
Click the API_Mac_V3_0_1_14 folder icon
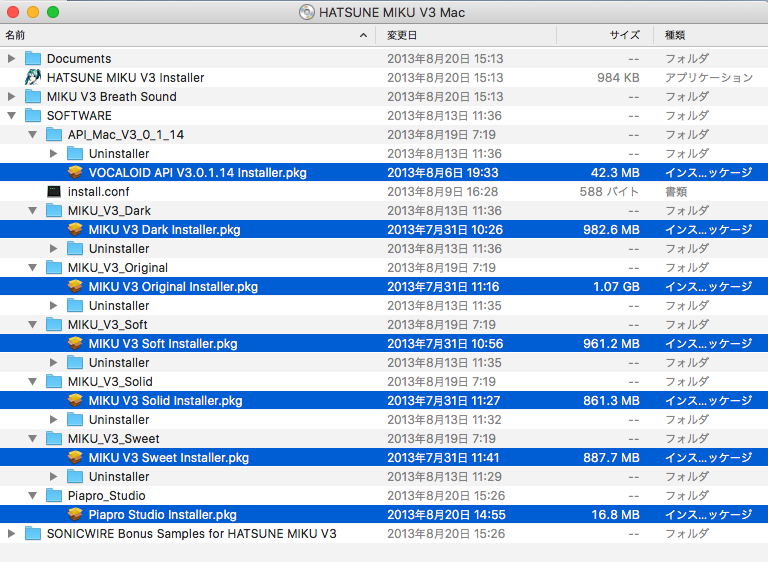tap(54, 134)
